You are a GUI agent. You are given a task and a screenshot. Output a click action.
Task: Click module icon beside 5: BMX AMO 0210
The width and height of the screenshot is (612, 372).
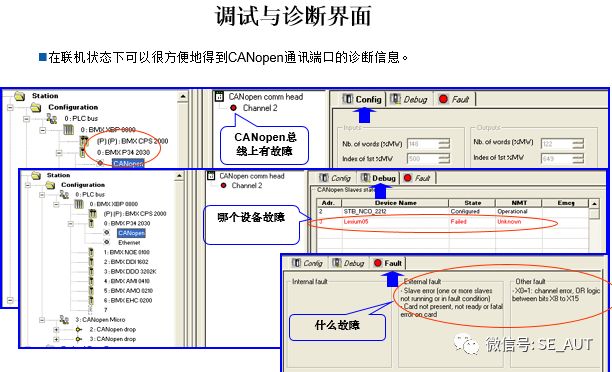click(x=91, y=291)
